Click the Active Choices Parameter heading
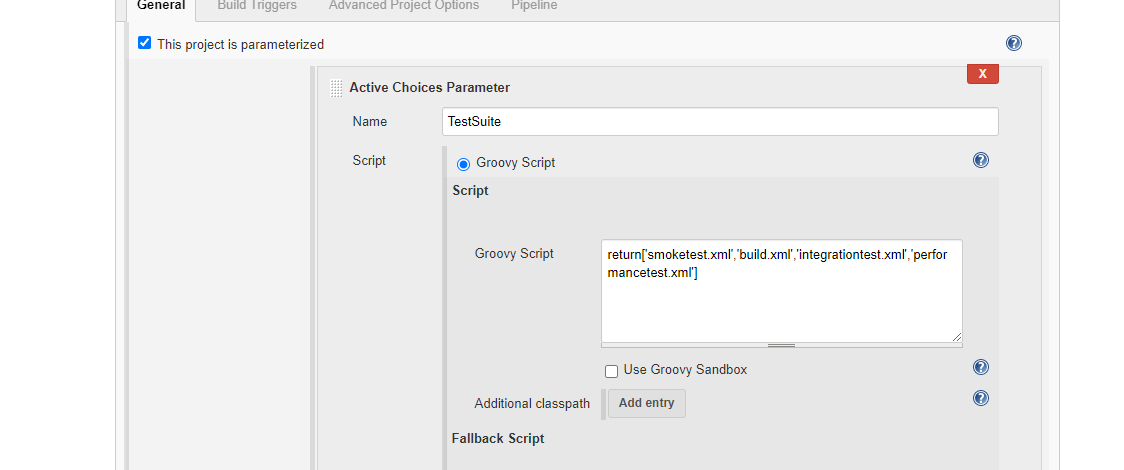Viewport: 1124px width, 470px height. pos(429,88)
